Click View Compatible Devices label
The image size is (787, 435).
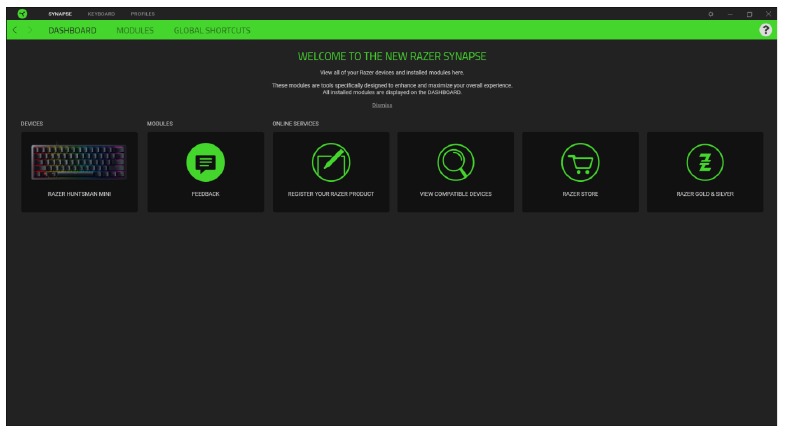pos(456,194)
